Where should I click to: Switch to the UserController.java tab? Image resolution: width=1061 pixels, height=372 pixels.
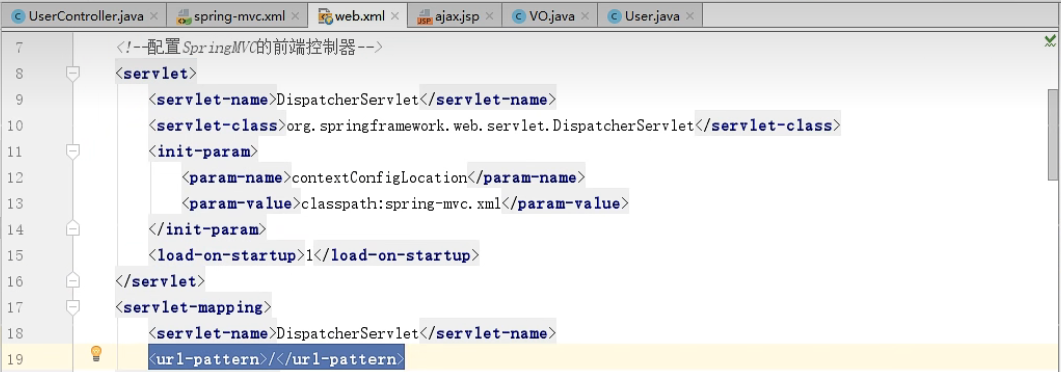[83, 16]
